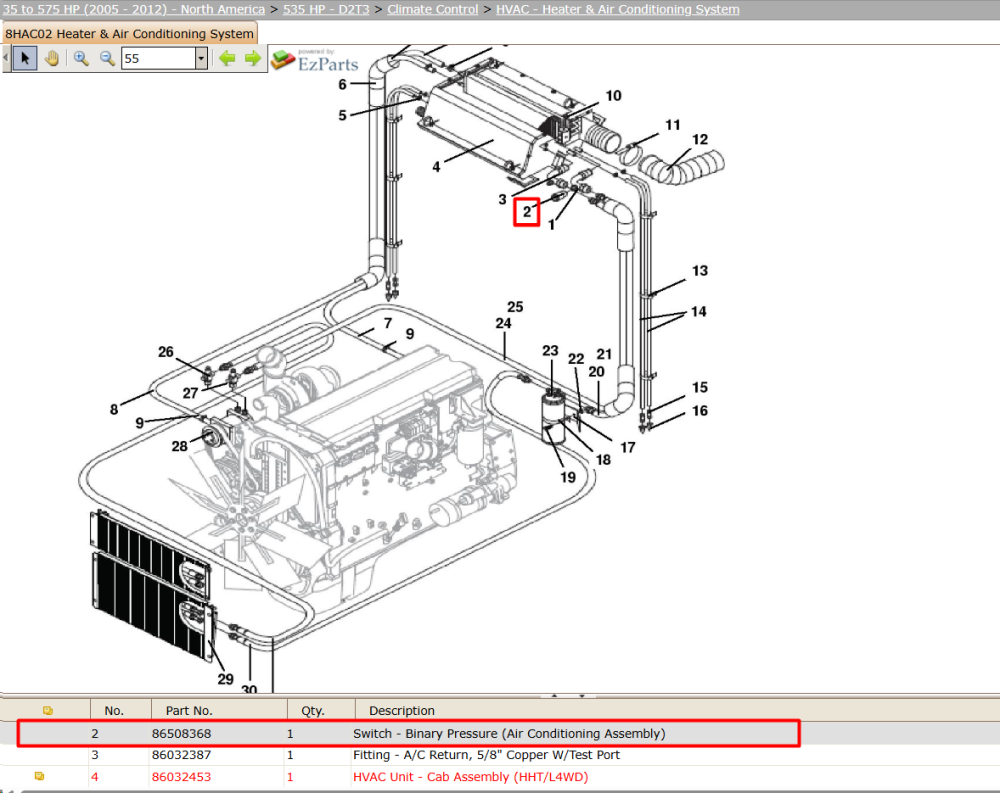This screenshot has width=1000, height=793.
Task: Click the EzParts logo
Action: pyautogui.click(x=314, y=60)
